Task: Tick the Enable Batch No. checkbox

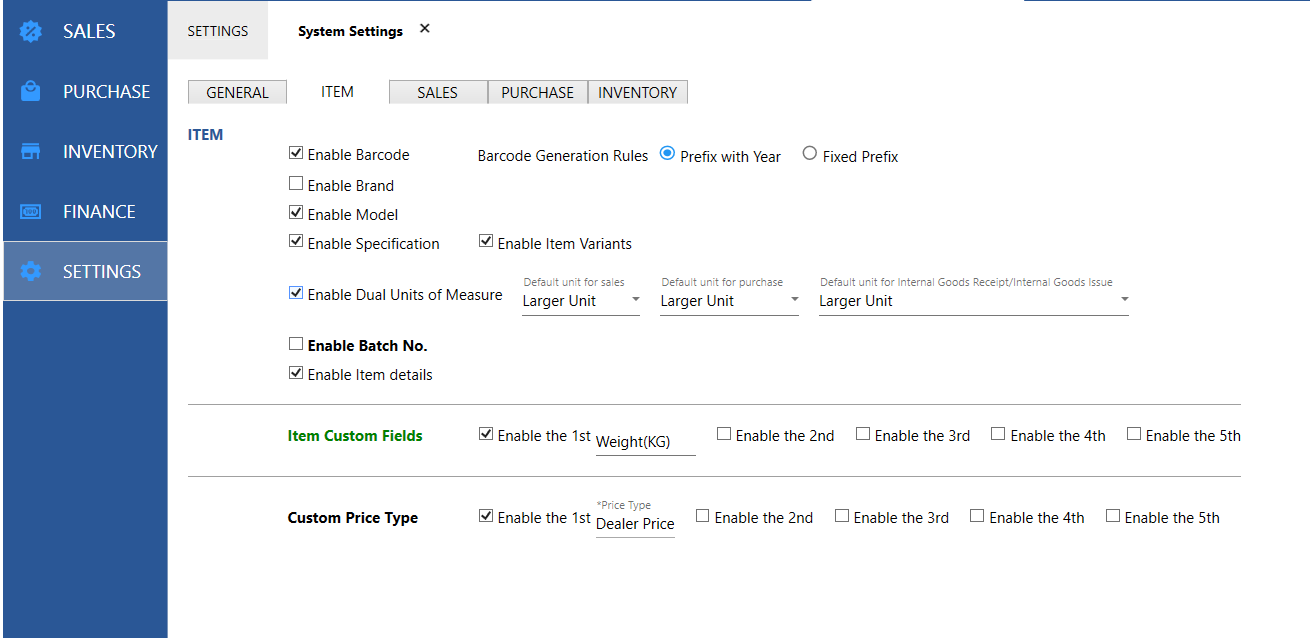Action: (296, 344)
